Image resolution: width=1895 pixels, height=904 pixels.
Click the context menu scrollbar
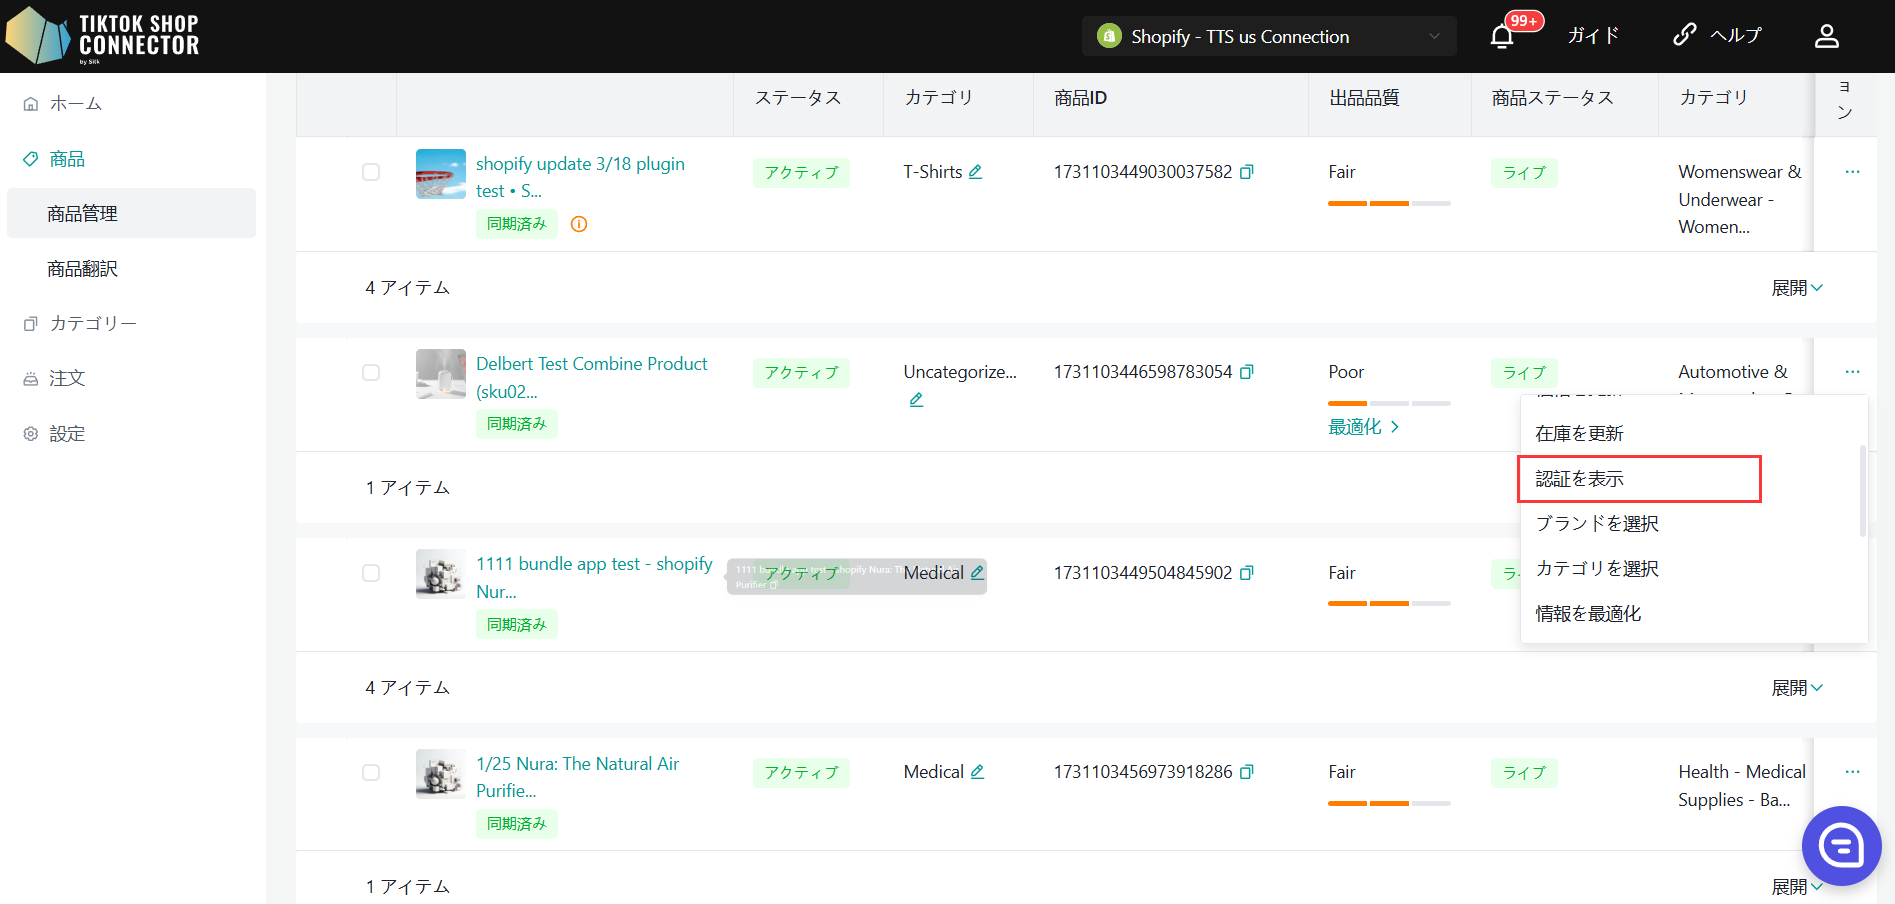(1862, 490)
